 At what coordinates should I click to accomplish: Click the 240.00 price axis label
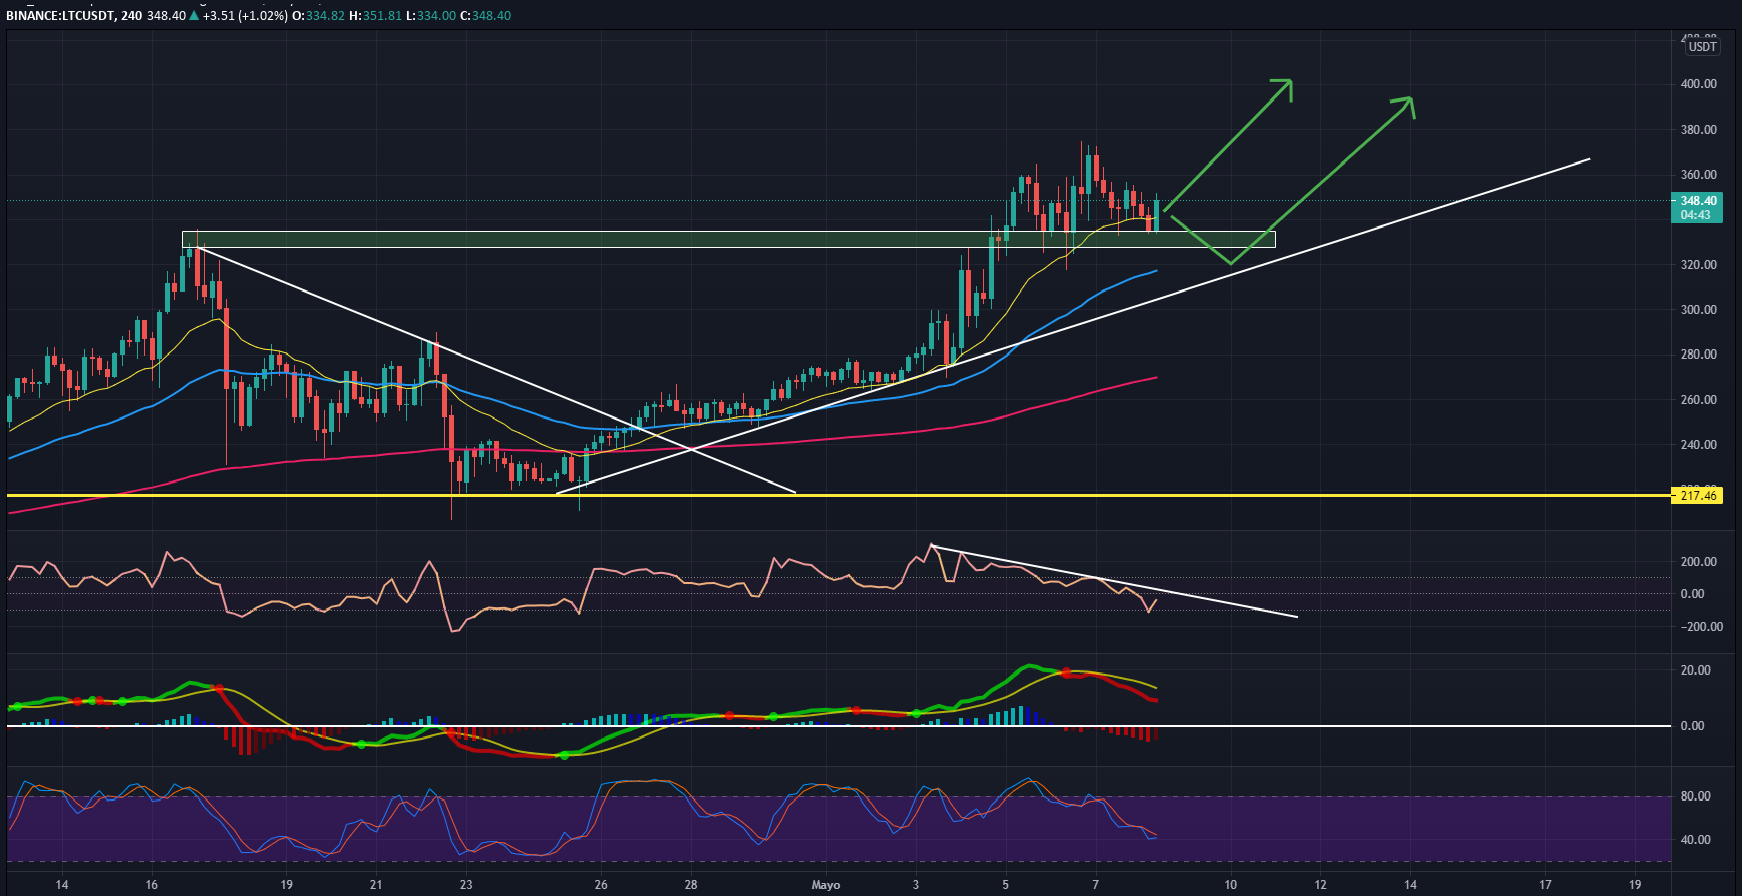[x=1699, y=445]
